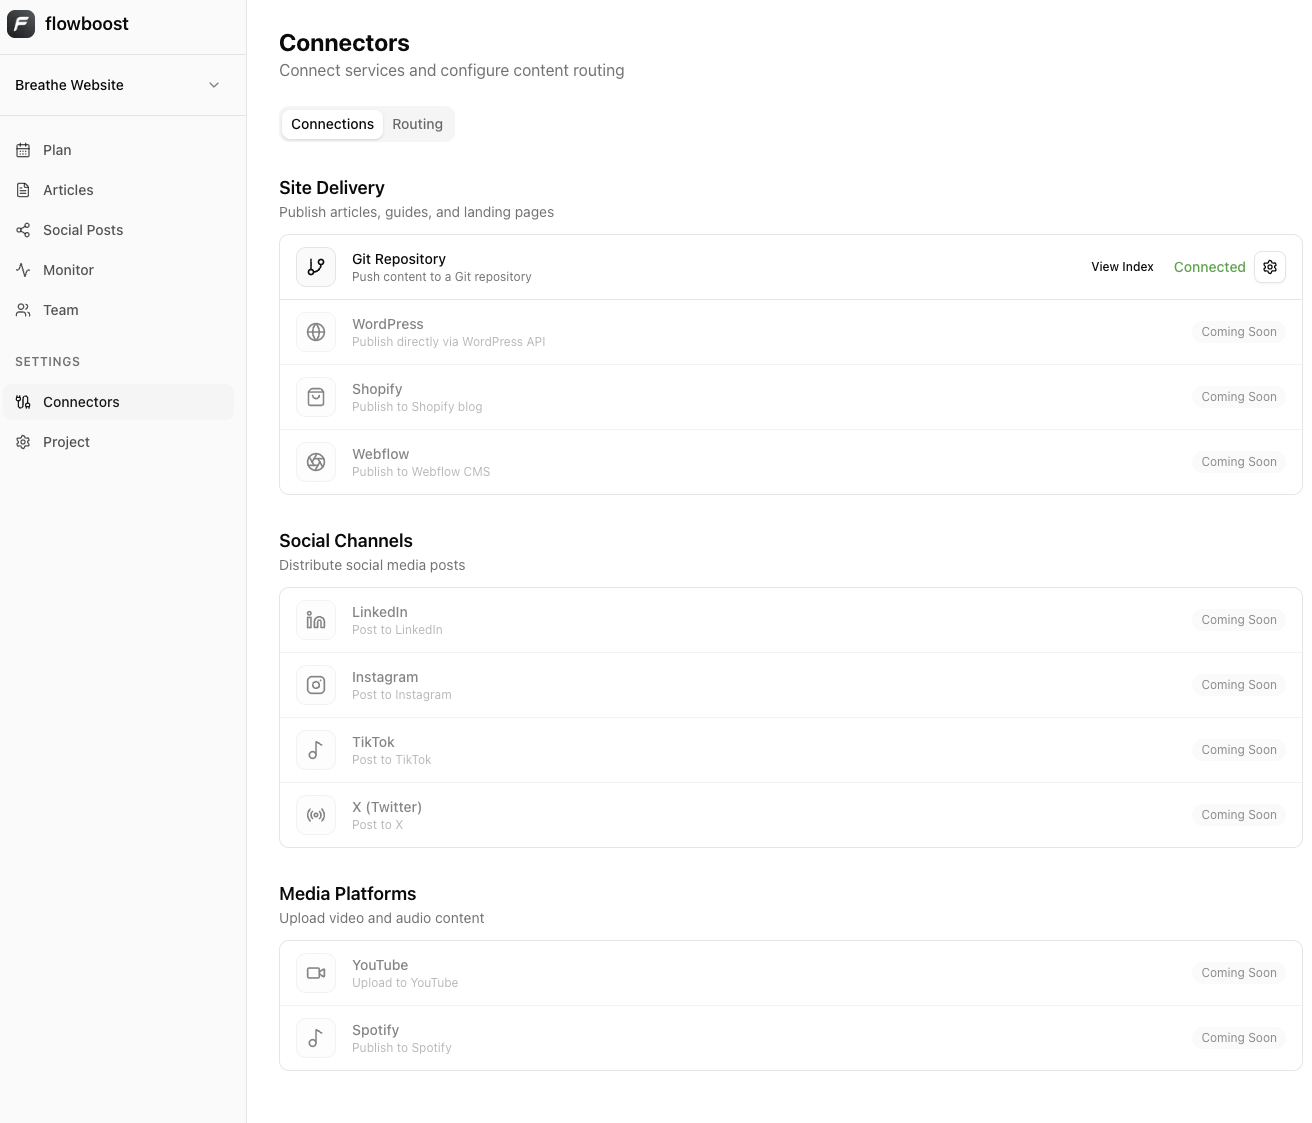Open Articles page from sidebar
This screenshot has width=1312, height=1123.
click(x=68, y=190)
